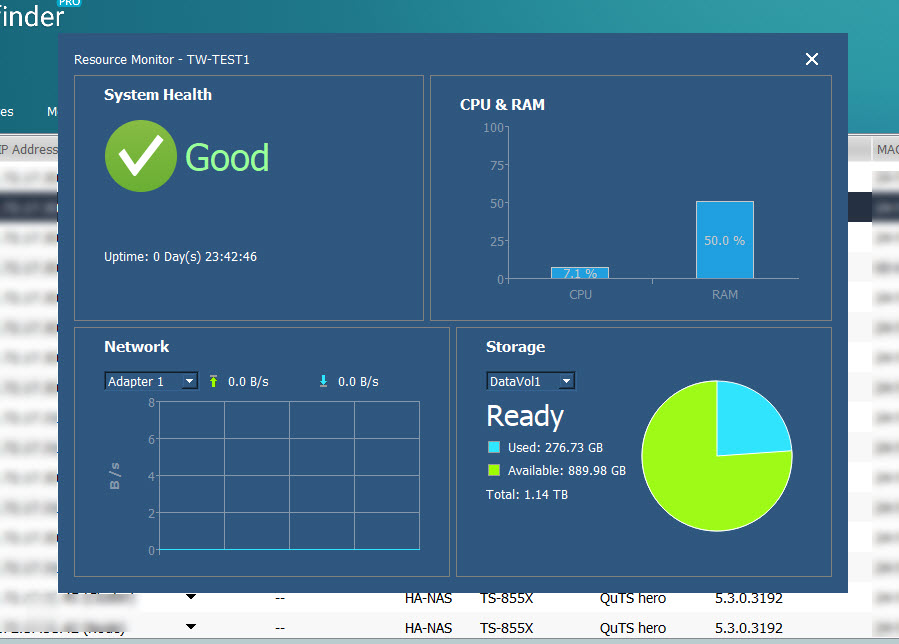Open the Adapter 1 network dropdown
The height and width of the screenshot is (644, 899).
pyautogui.click(x=150, y=381)
